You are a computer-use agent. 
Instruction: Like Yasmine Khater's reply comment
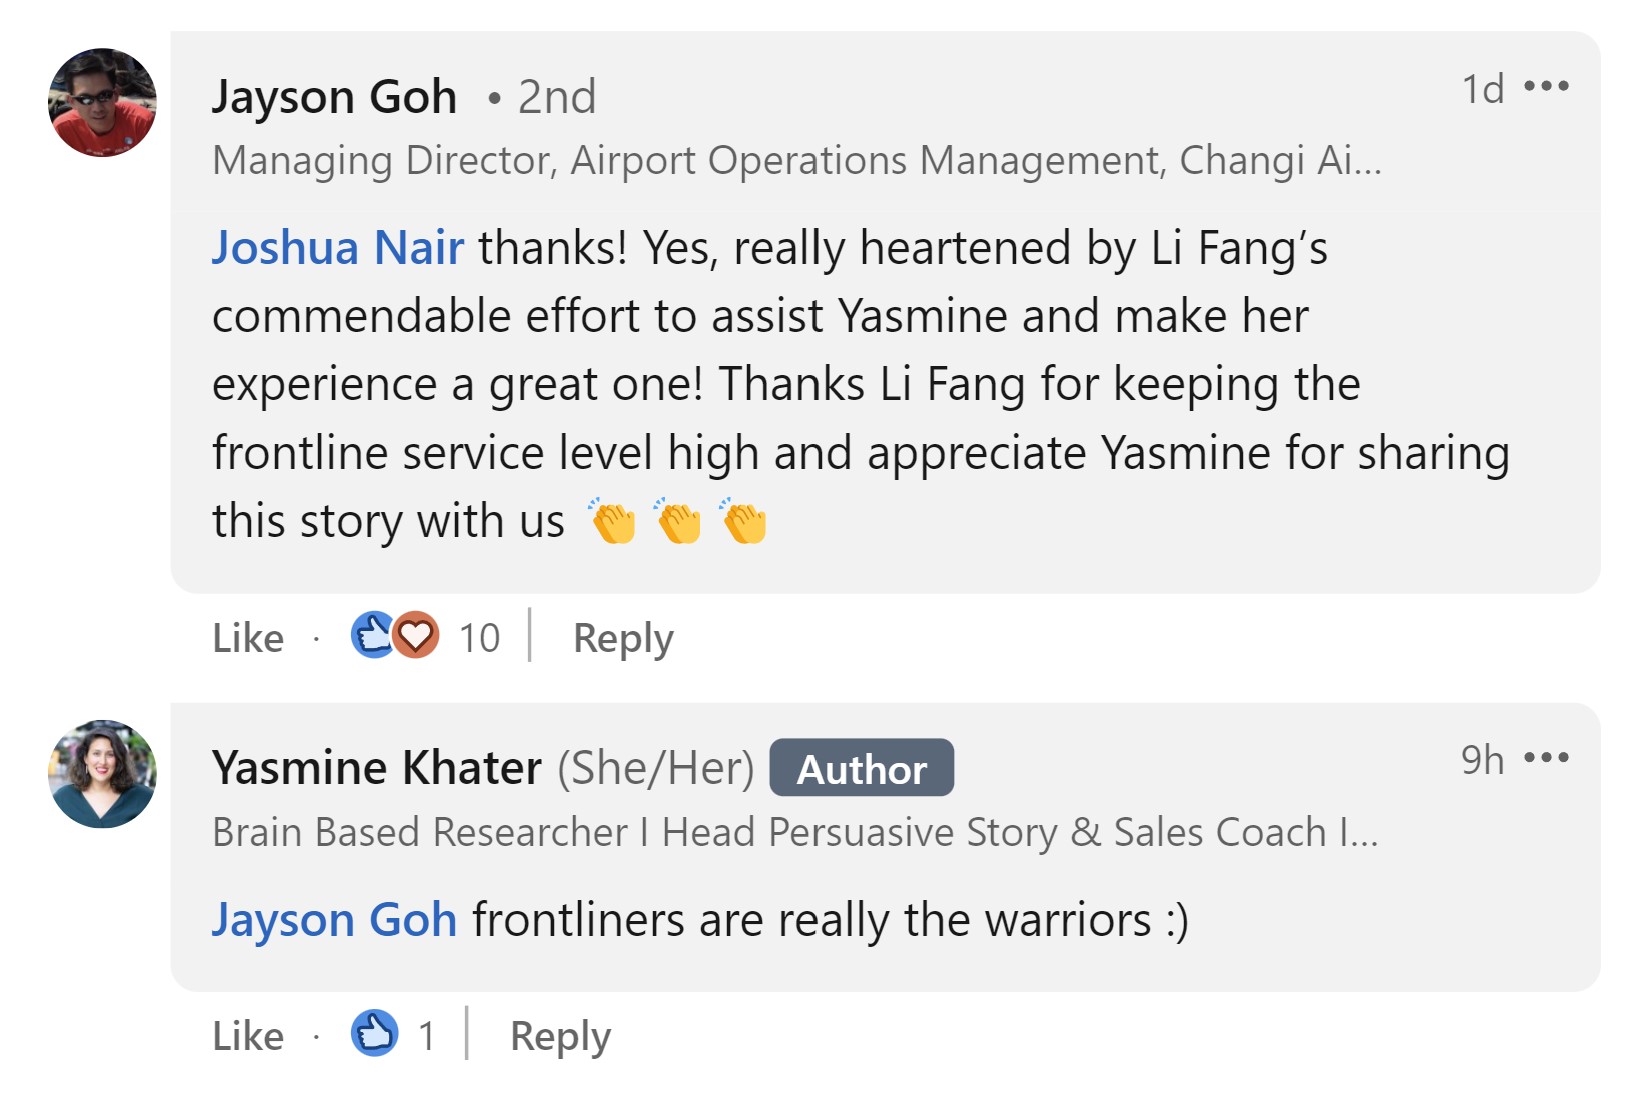(248, 1036)
